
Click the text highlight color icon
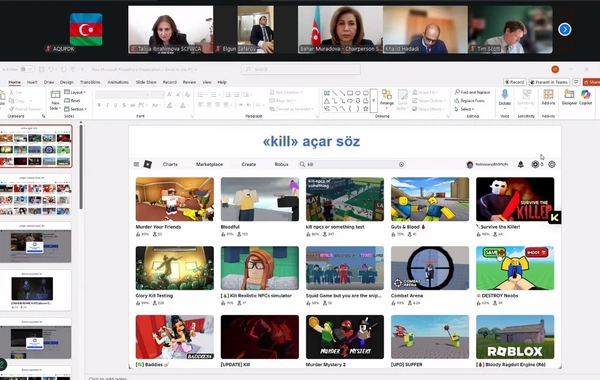click(x=170, y=105)
